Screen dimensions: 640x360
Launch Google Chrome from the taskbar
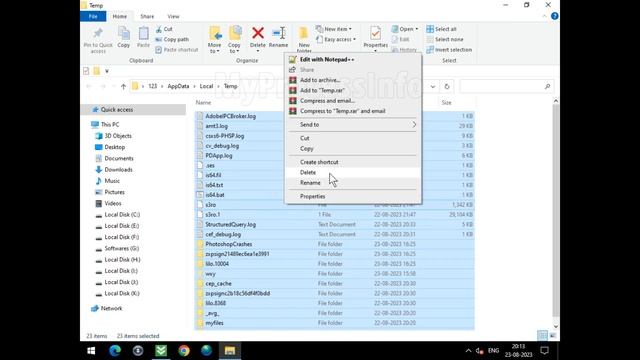[184, 351]
